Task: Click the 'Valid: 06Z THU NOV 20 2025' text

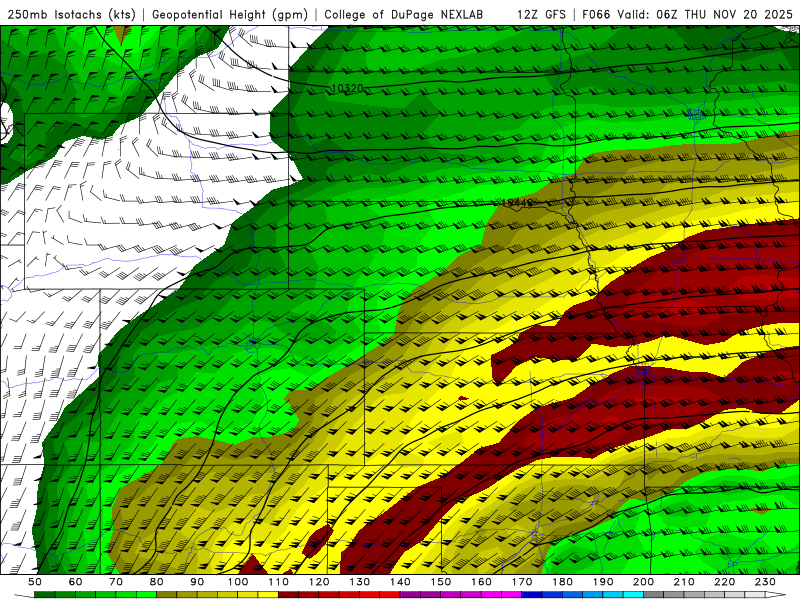Action: [x=705, y=14]
